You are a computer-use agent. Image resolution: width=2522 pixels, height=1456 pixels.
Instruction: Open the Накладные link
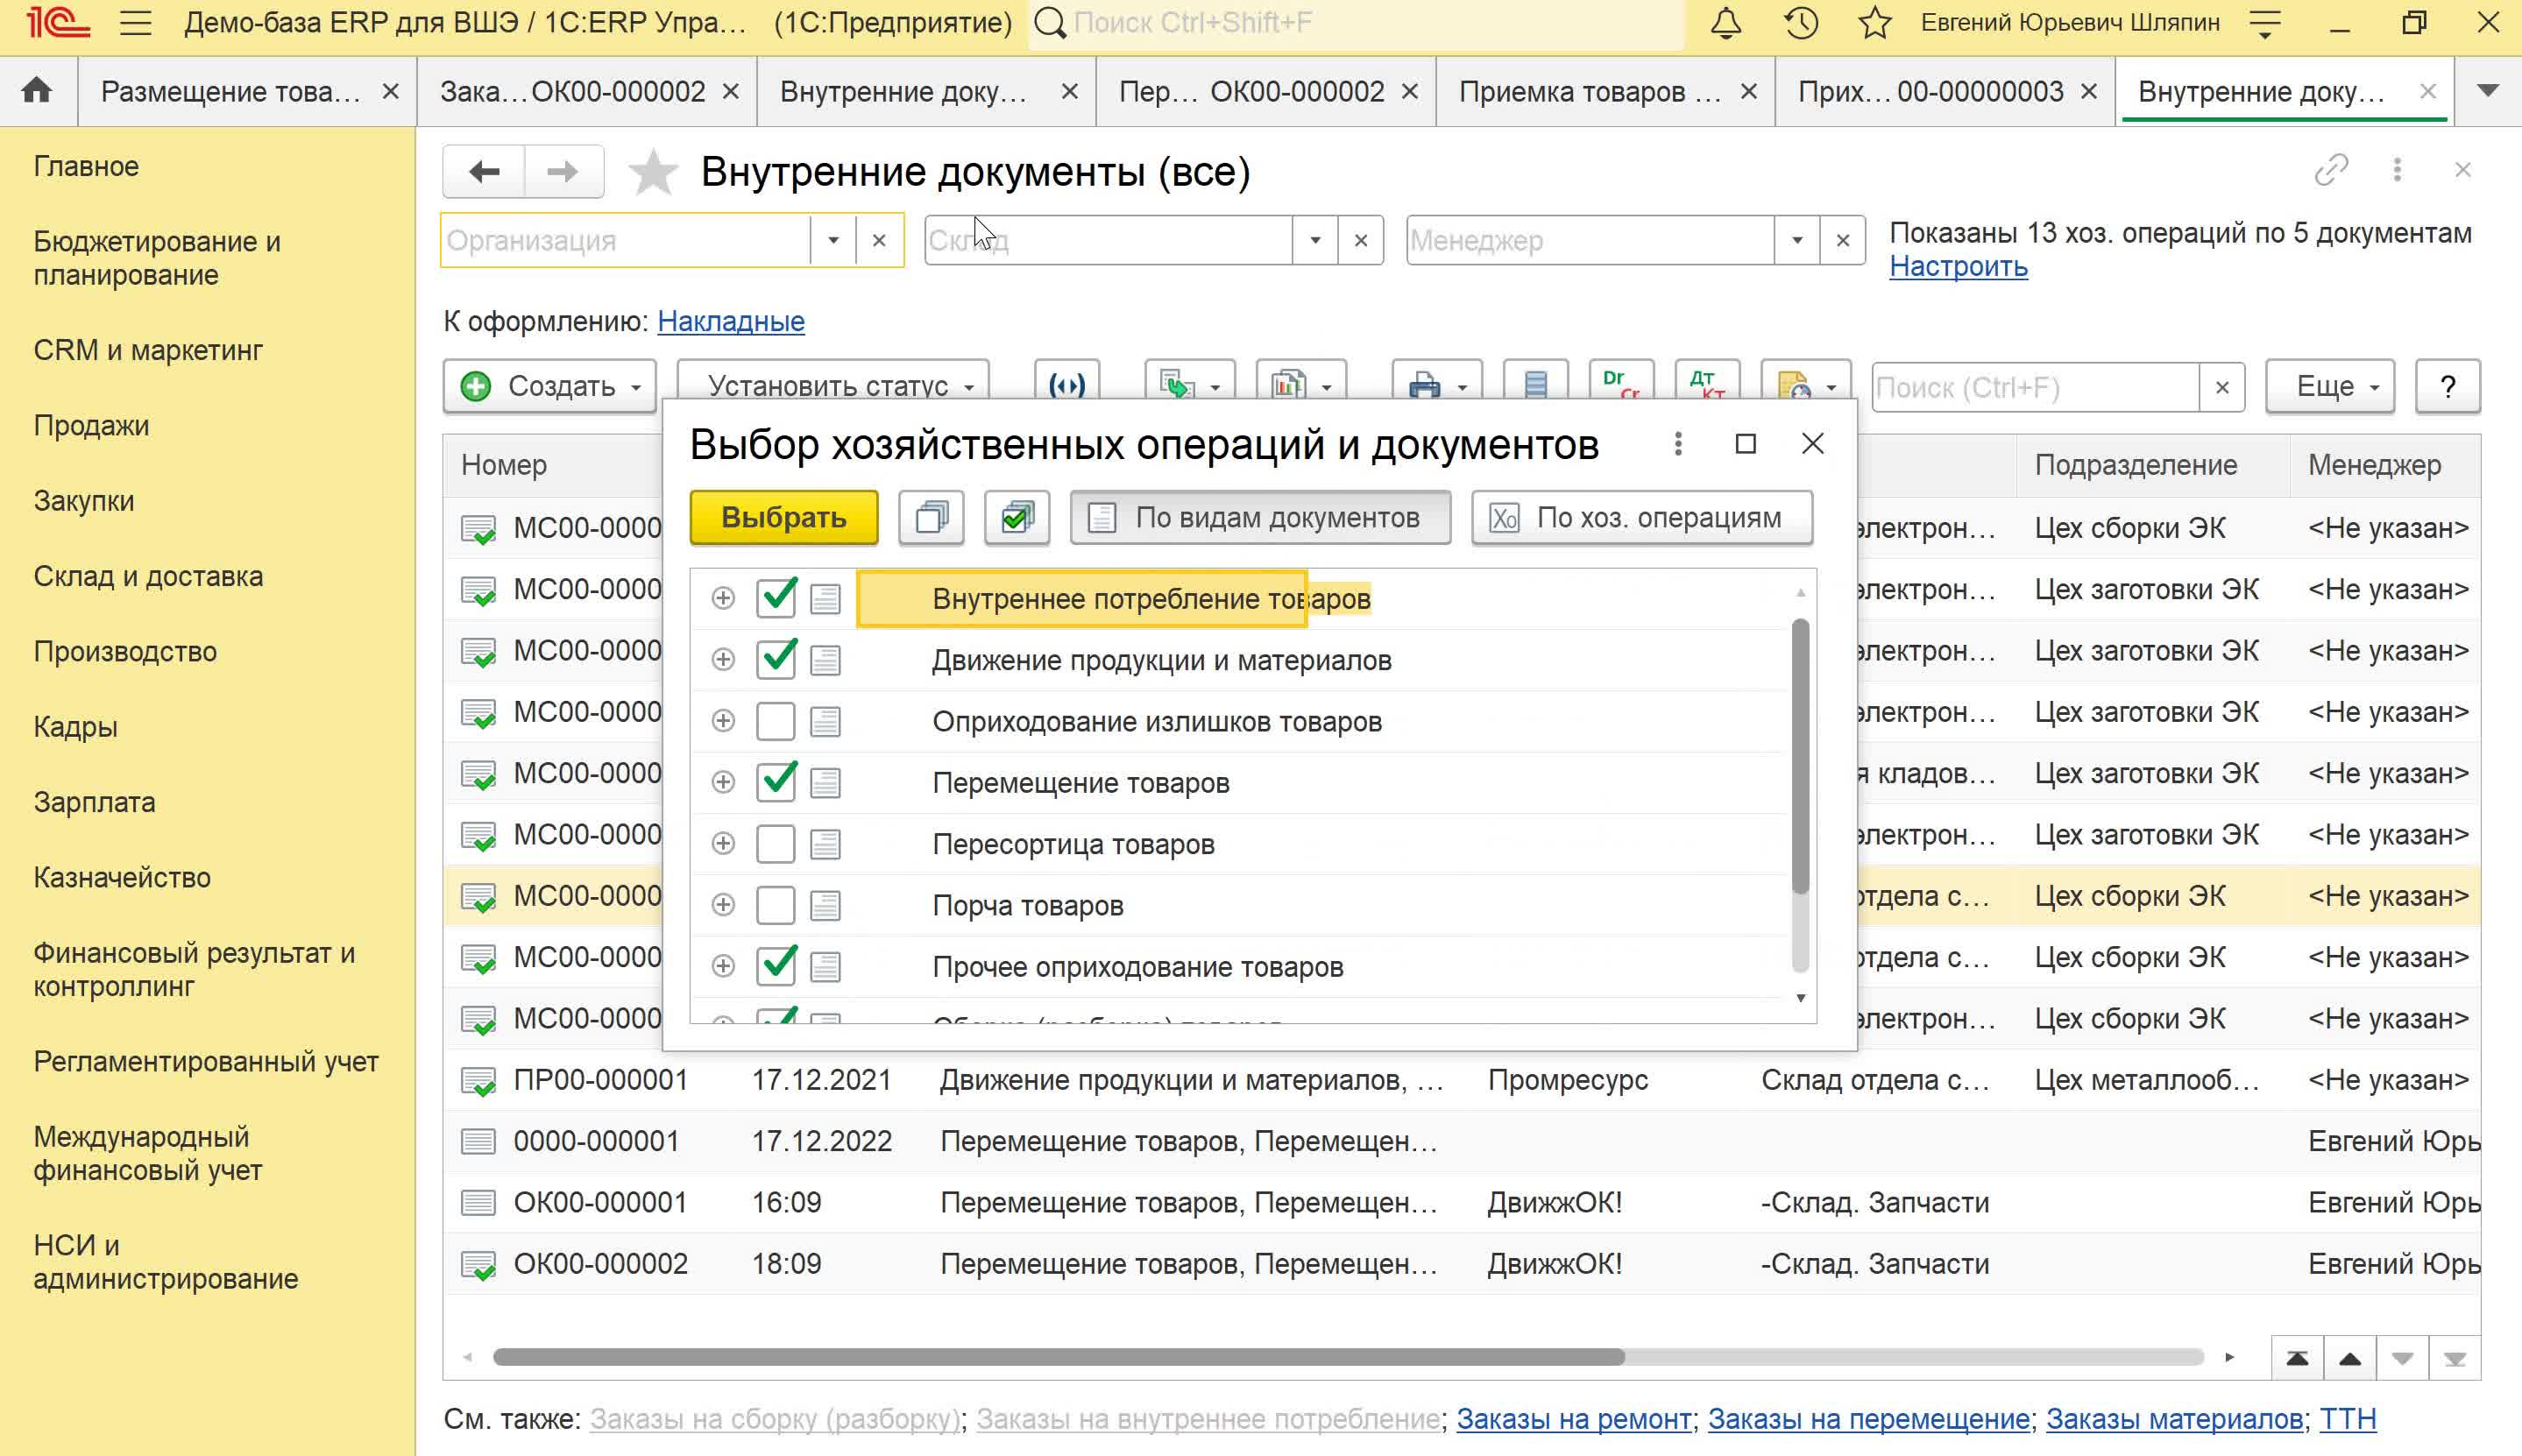pos(731,321)
